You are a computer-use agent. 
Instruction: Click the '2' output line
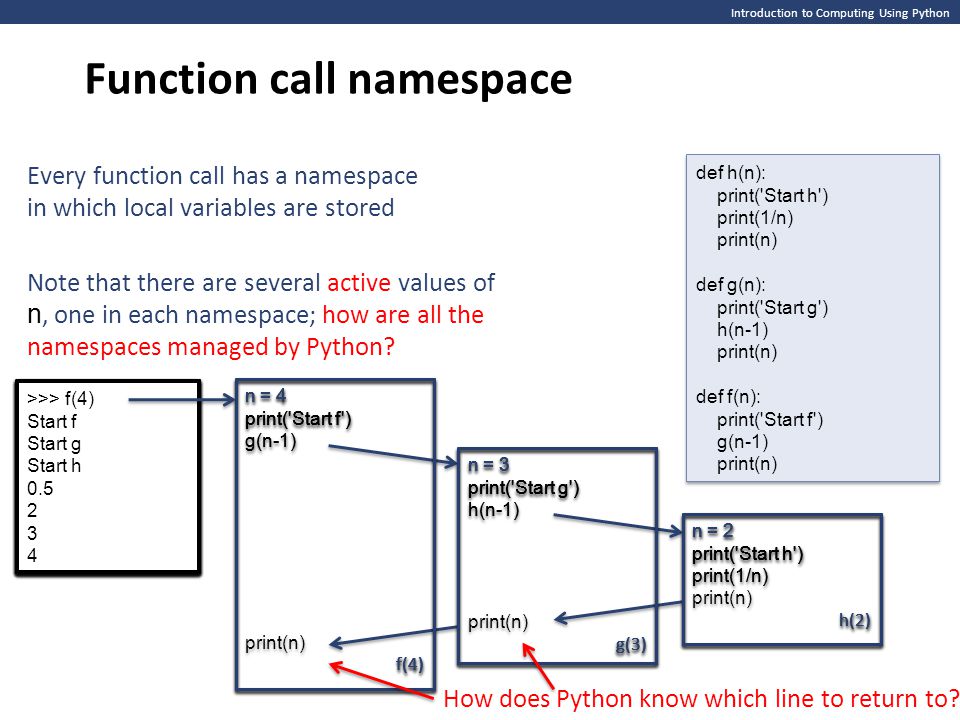tap(32, 511)
